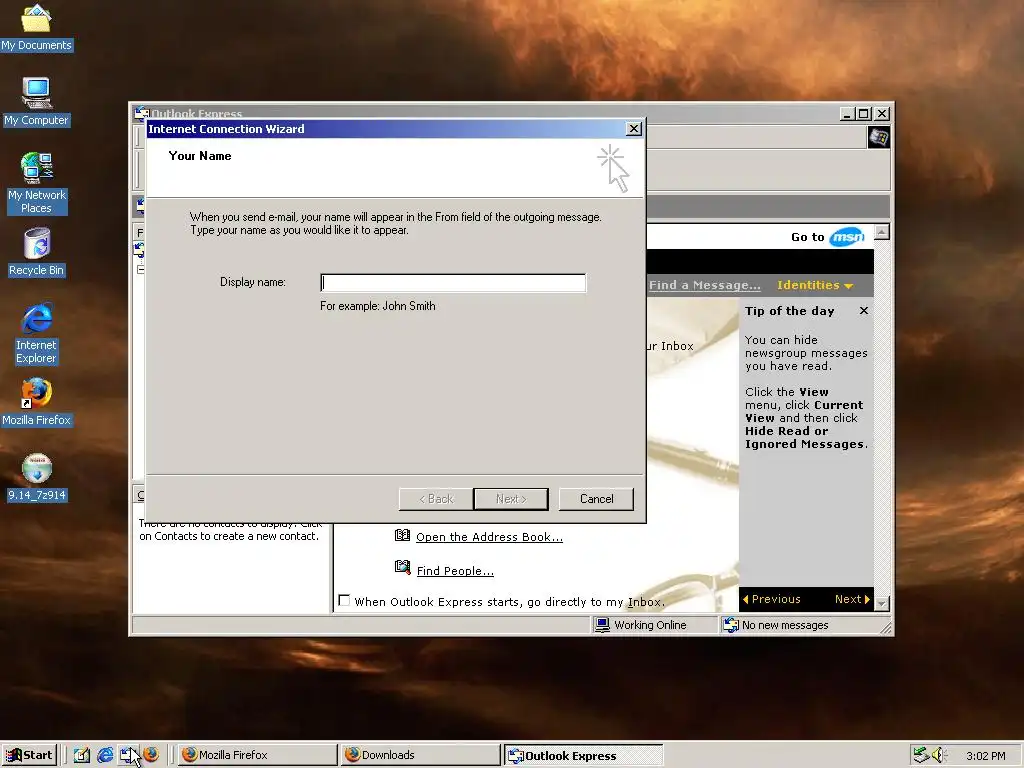This screenshot has height=768, width=1024.
Task: Switch to the Downloads taskbar button
Action: (x=420, y=755)
